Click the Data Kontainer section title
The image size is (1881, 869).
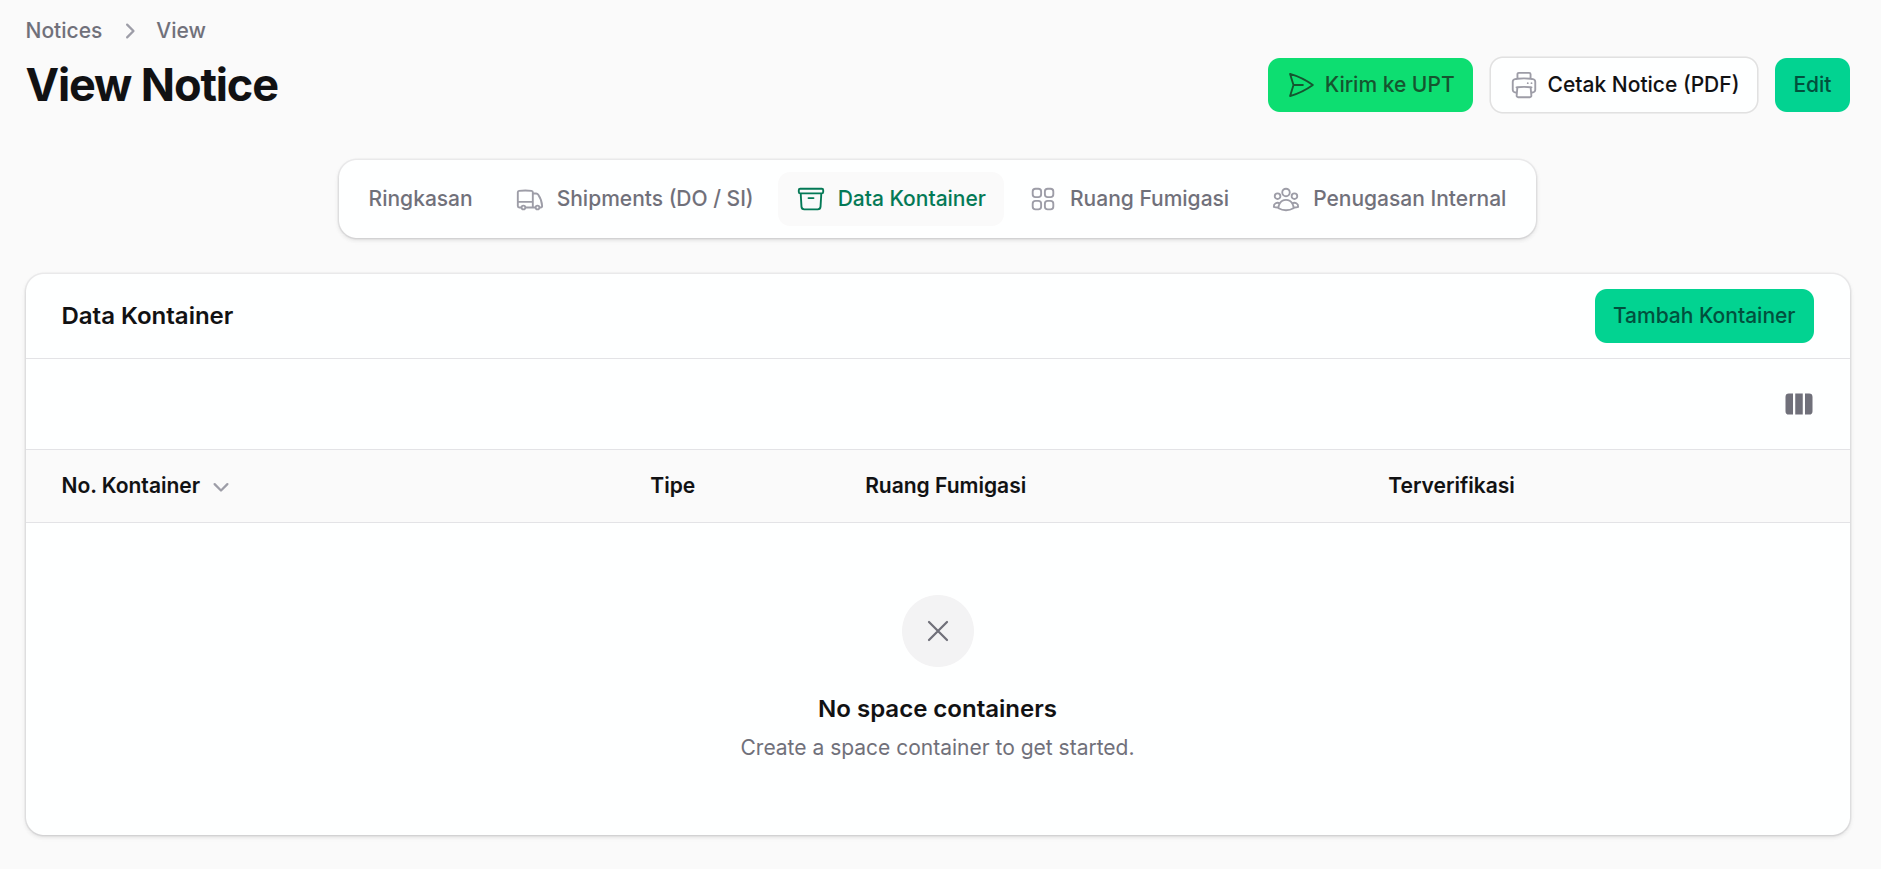(147, 316)
